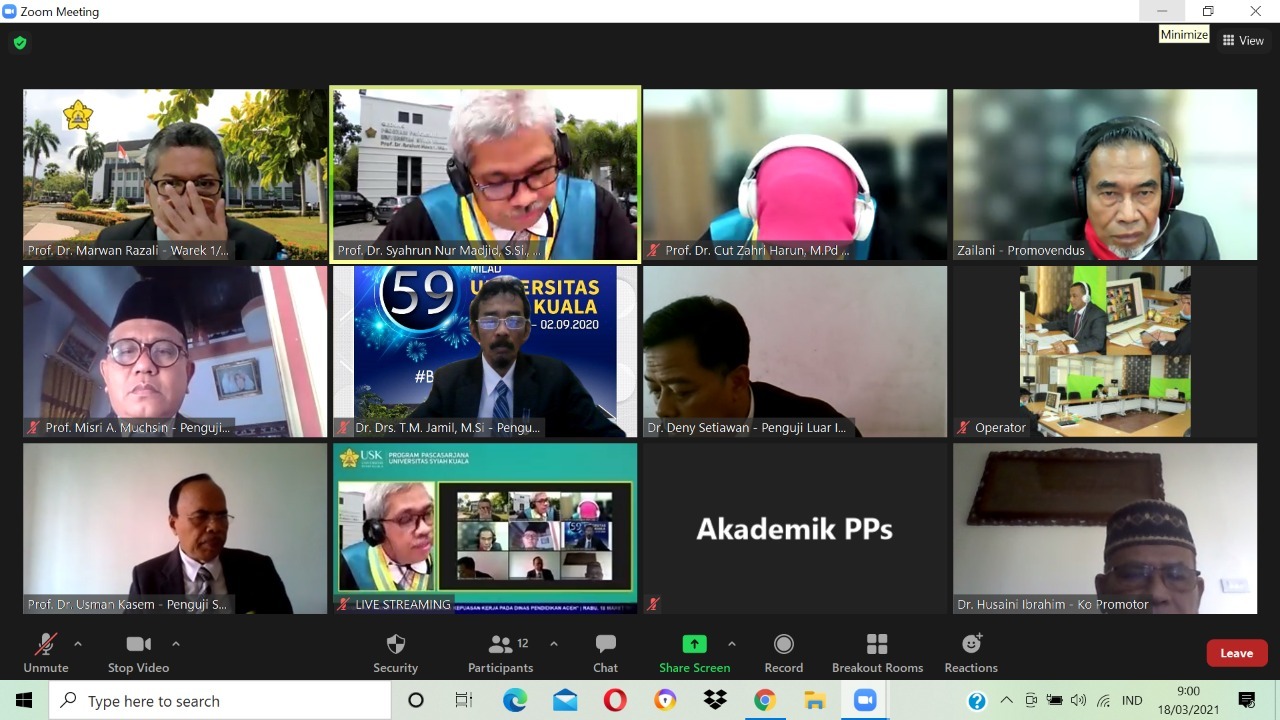Unmute the microphone

point(46,653)
